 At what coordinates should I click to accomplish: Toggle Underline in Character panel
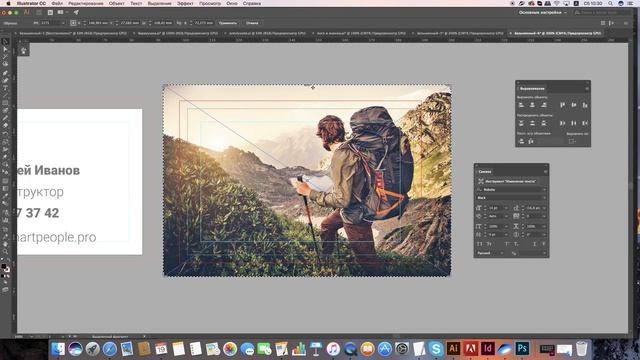[x=534, y=244]
